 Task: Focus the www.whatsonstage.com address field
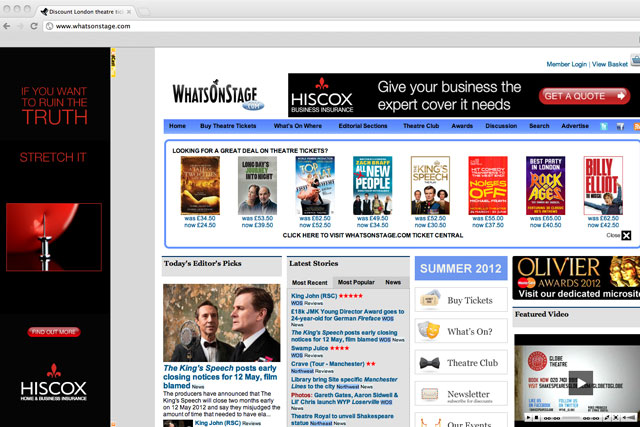click(x=343, y=26)
